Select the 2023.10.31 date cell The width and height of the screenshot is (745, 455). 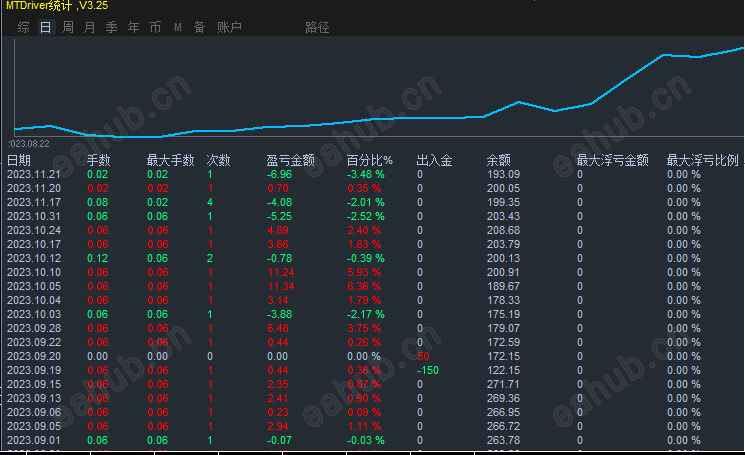(x=34, y=216)
